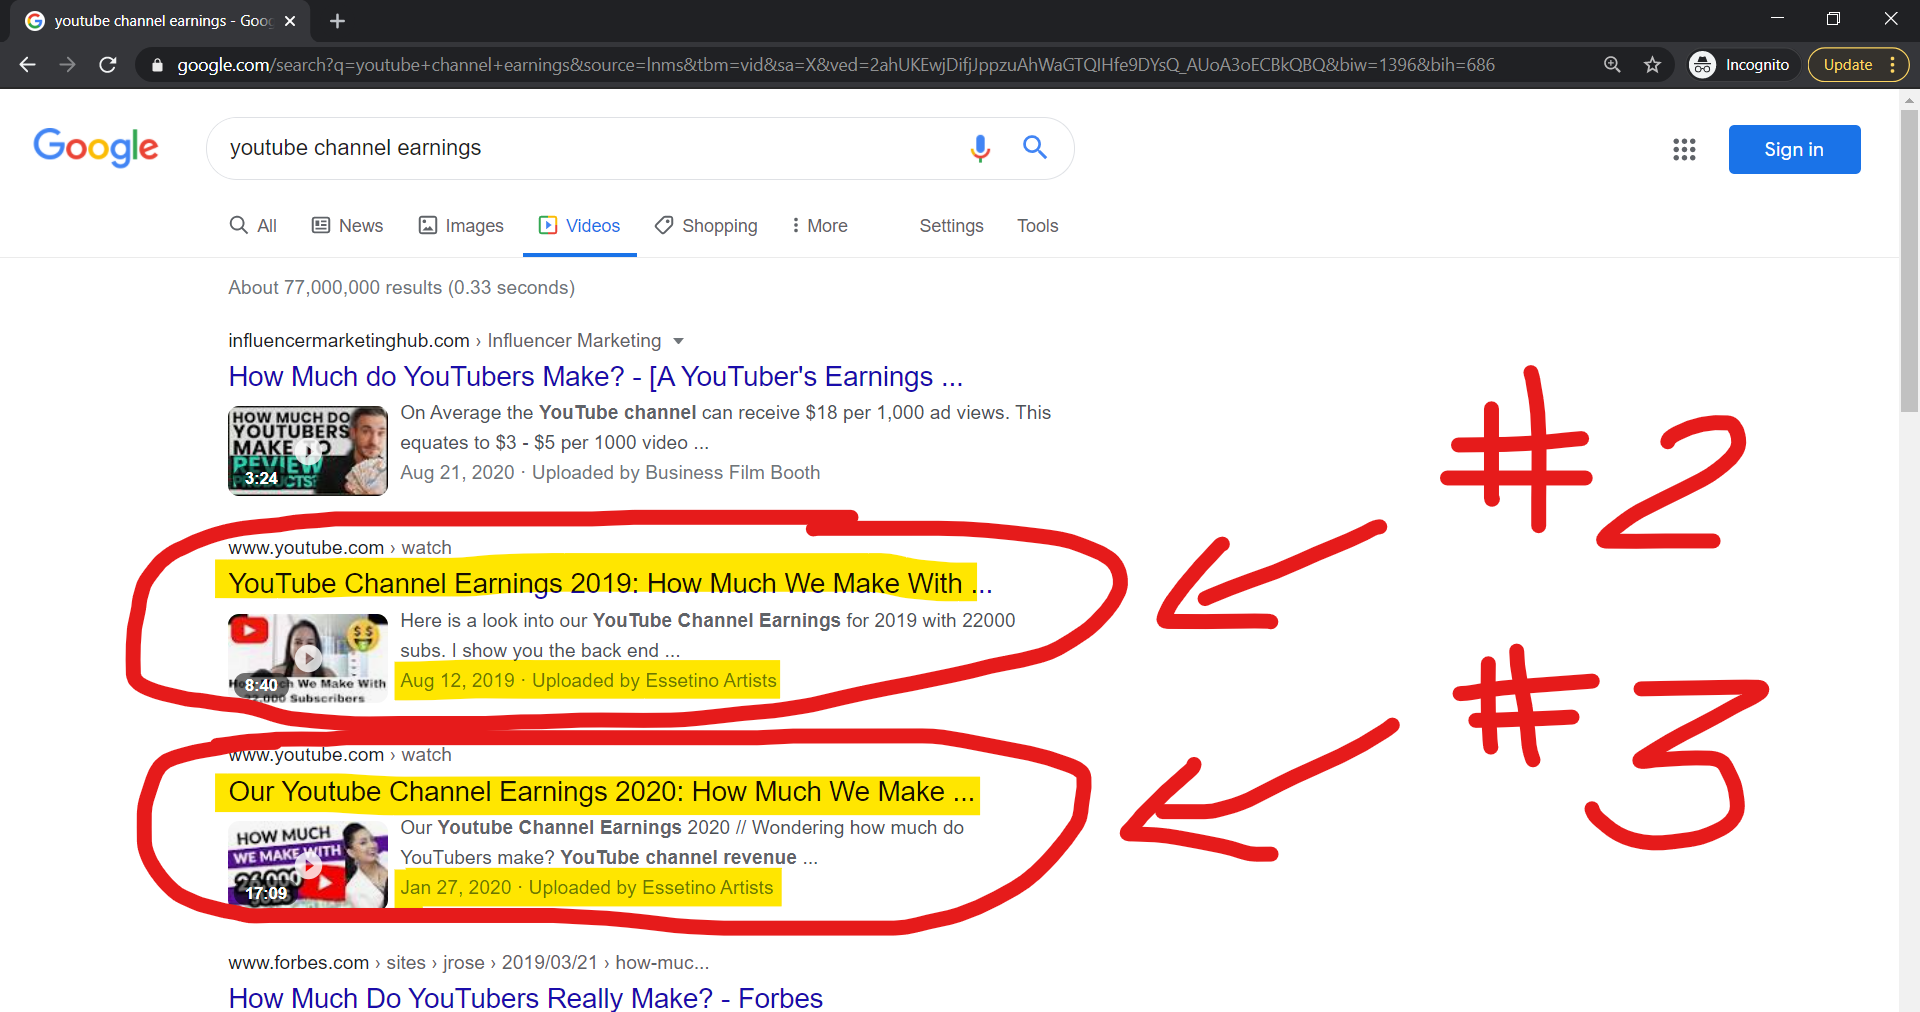1920x1012 pixels.
Task: Activate voice search with the microphone icon
Action: pyautogui.click(x=981, y=148)
